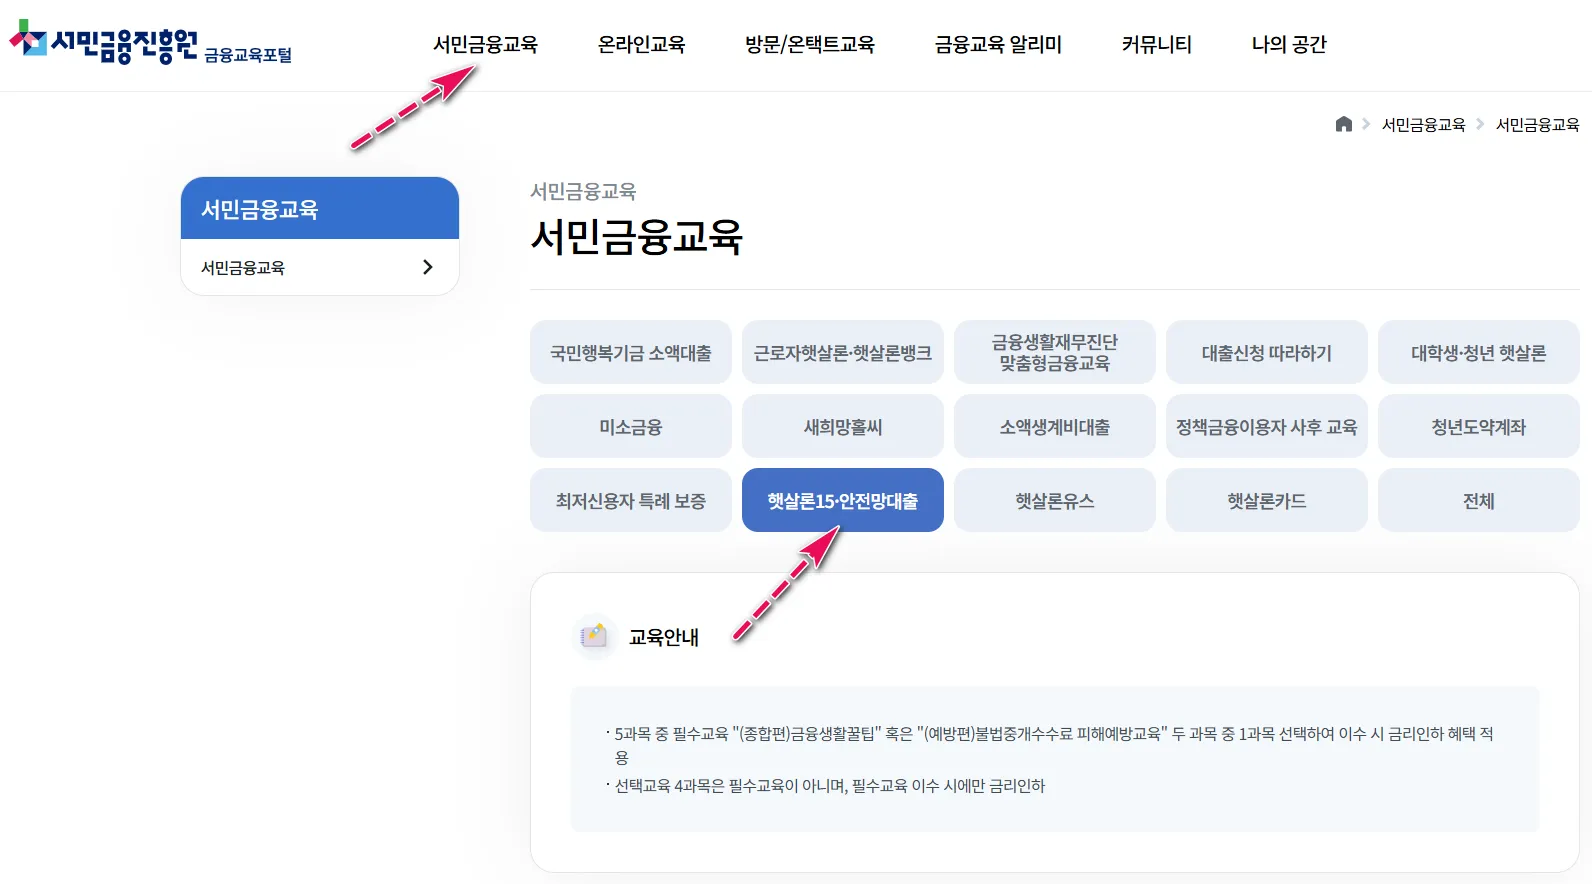Select the 국민행복기금 소액대출 category
The height and width of the screenshot is (884, 1592).
tap(631, 352)
